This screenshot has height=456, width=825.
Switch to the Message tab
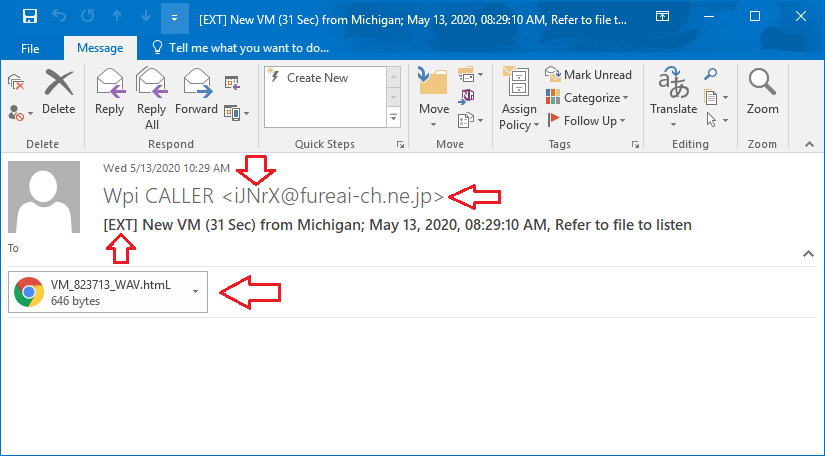click(100, 48)
